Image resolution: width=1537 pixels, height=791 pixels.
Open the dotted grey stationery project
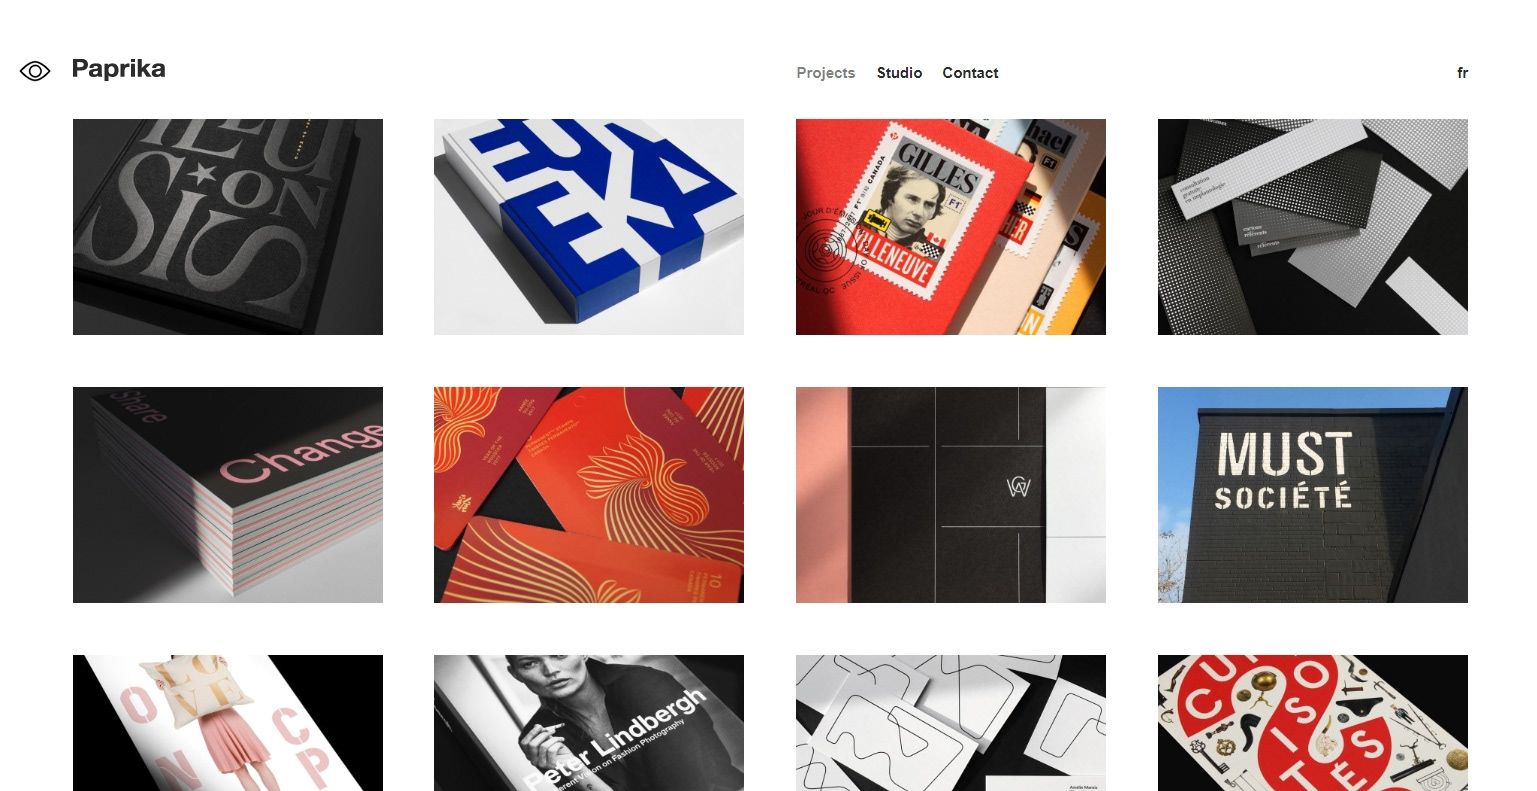[x=1313, y=227]
